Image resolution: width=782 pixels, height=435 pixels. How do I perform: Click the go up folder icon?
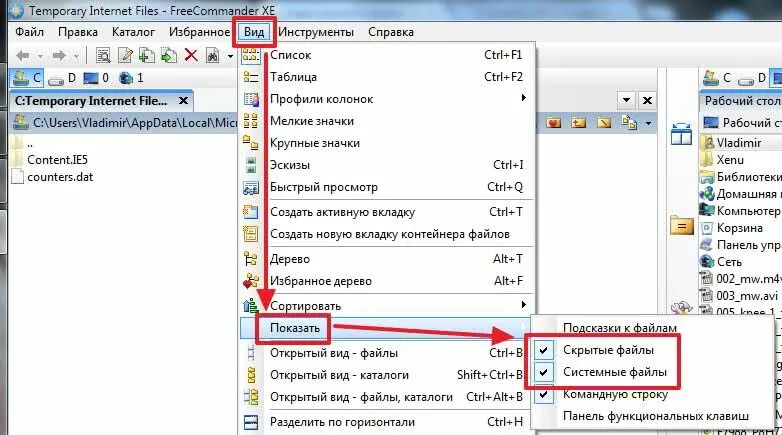pos(579,122)
